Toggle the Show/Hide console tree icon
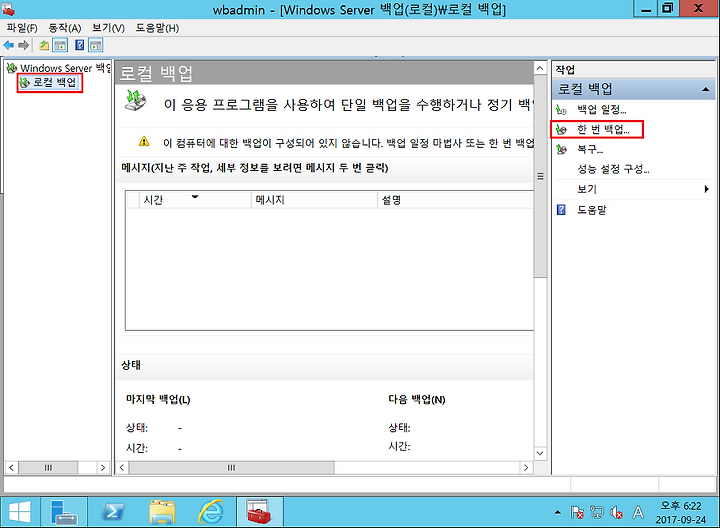Screen dimensions: 720x528 tap(60, 45)
